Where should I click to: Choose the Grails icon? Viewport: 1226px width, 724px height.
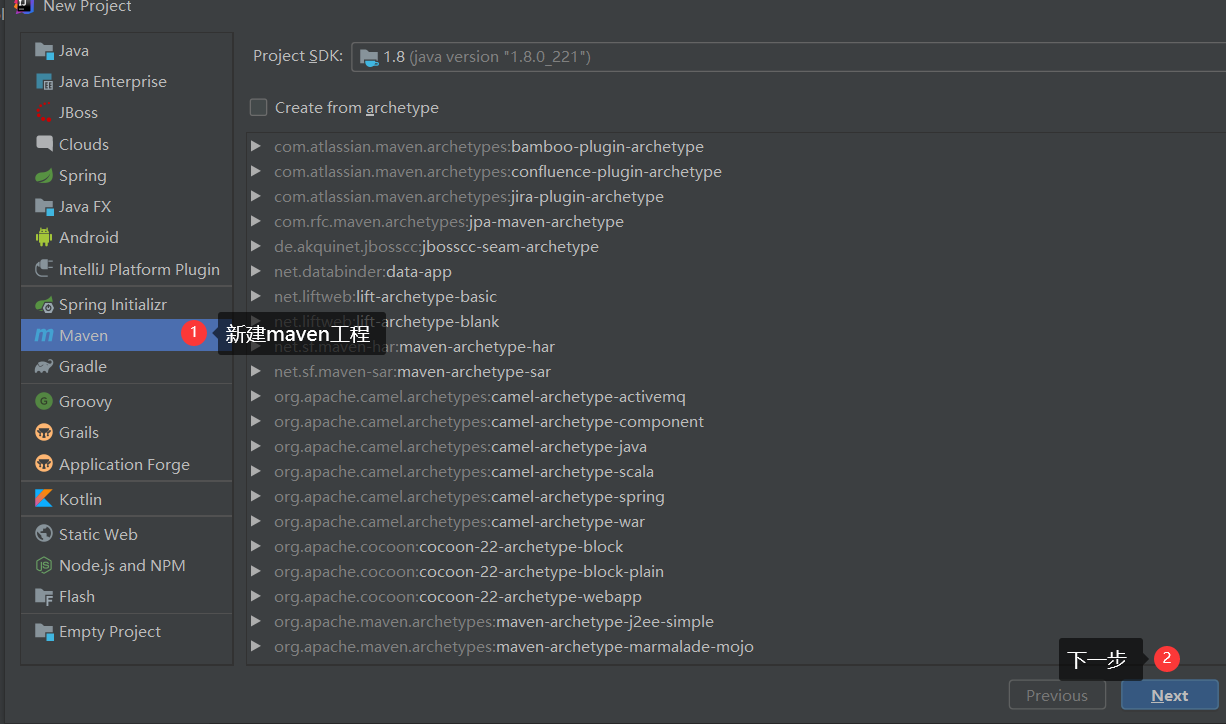coord(44,432)
